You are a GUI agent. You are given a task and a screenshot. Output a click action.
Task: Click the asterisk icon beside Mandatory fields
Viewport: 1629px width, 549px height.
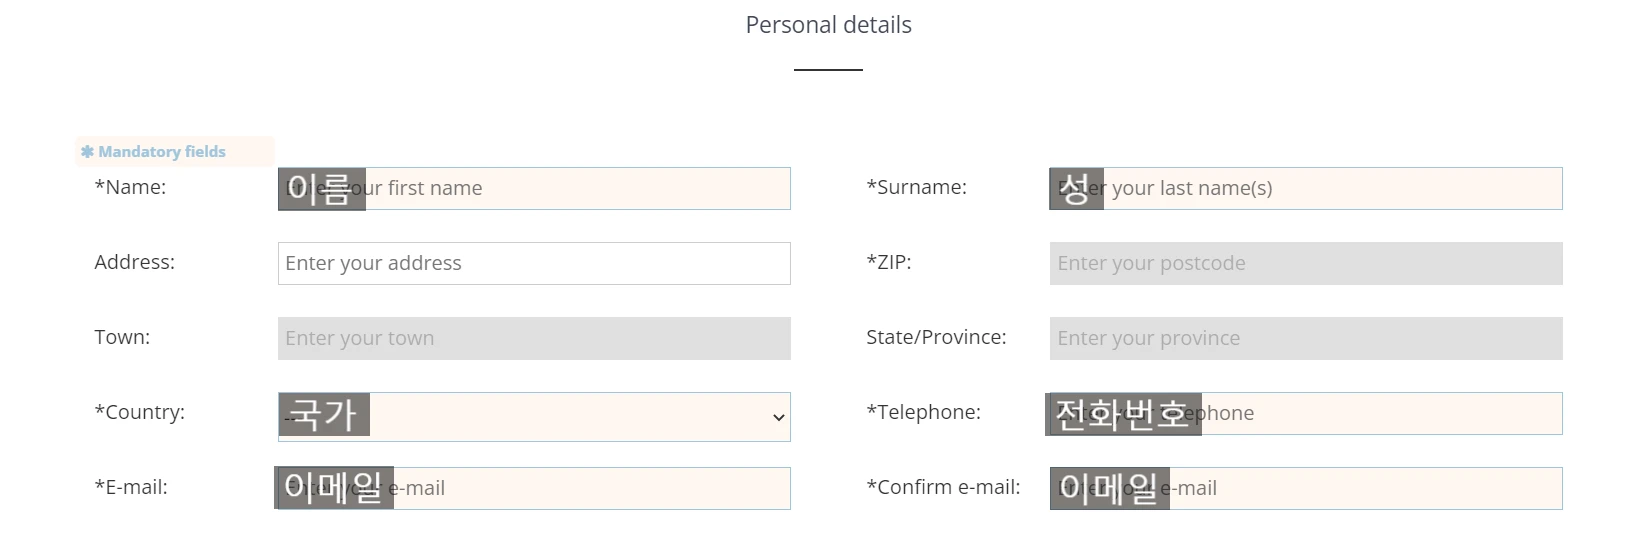tap(87, 152)
